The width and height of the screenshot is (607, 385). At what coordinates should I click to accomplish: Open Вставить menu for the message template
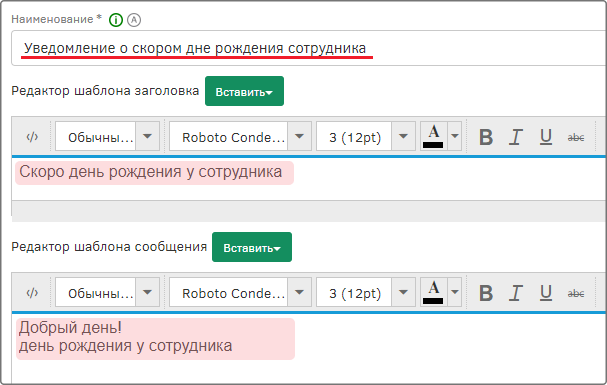point(252,247)
